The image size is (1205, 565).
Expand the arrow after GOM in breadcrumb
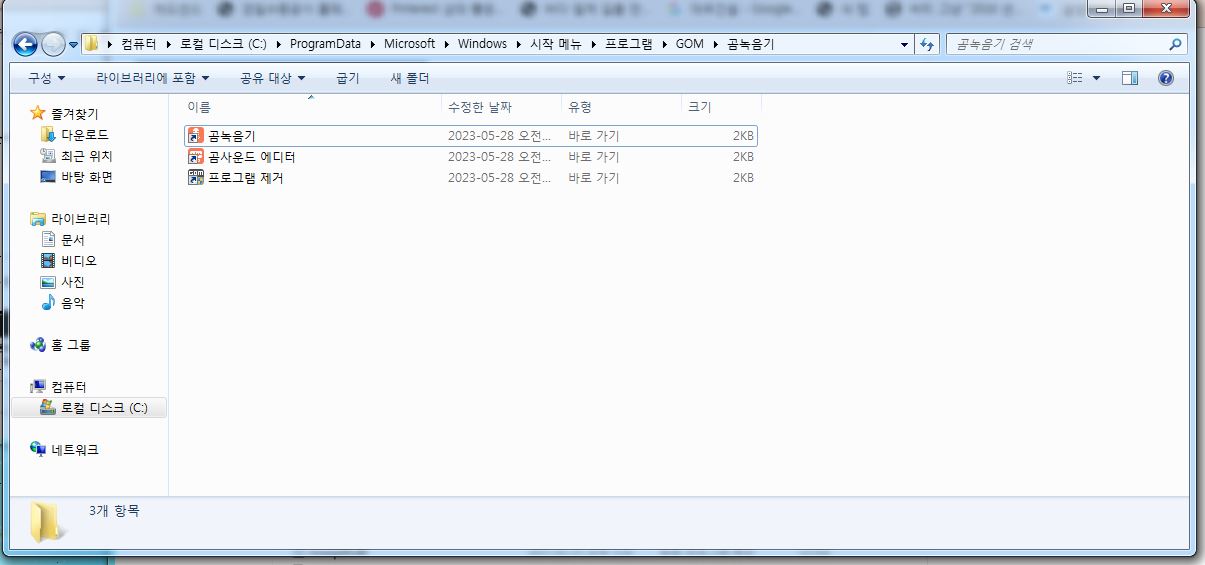tap(716, 44)
